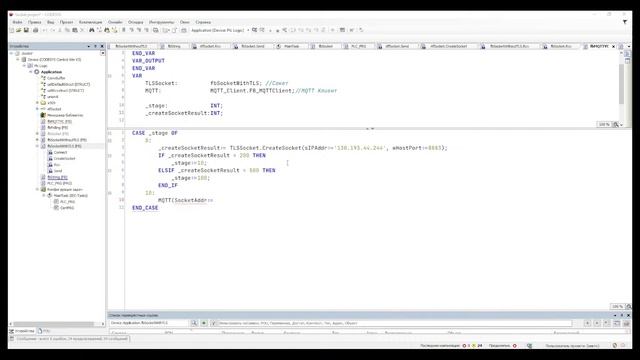
Task: Click the magnifier icon beside cross-reference field
Action: (x=194, y=323)
